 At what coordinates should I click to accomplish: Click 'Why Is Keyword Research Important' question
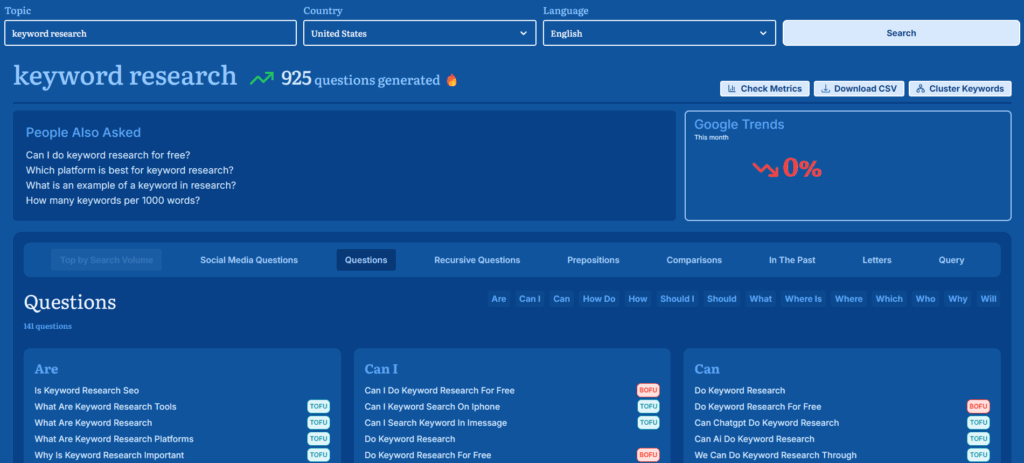(x=109, y=455)
